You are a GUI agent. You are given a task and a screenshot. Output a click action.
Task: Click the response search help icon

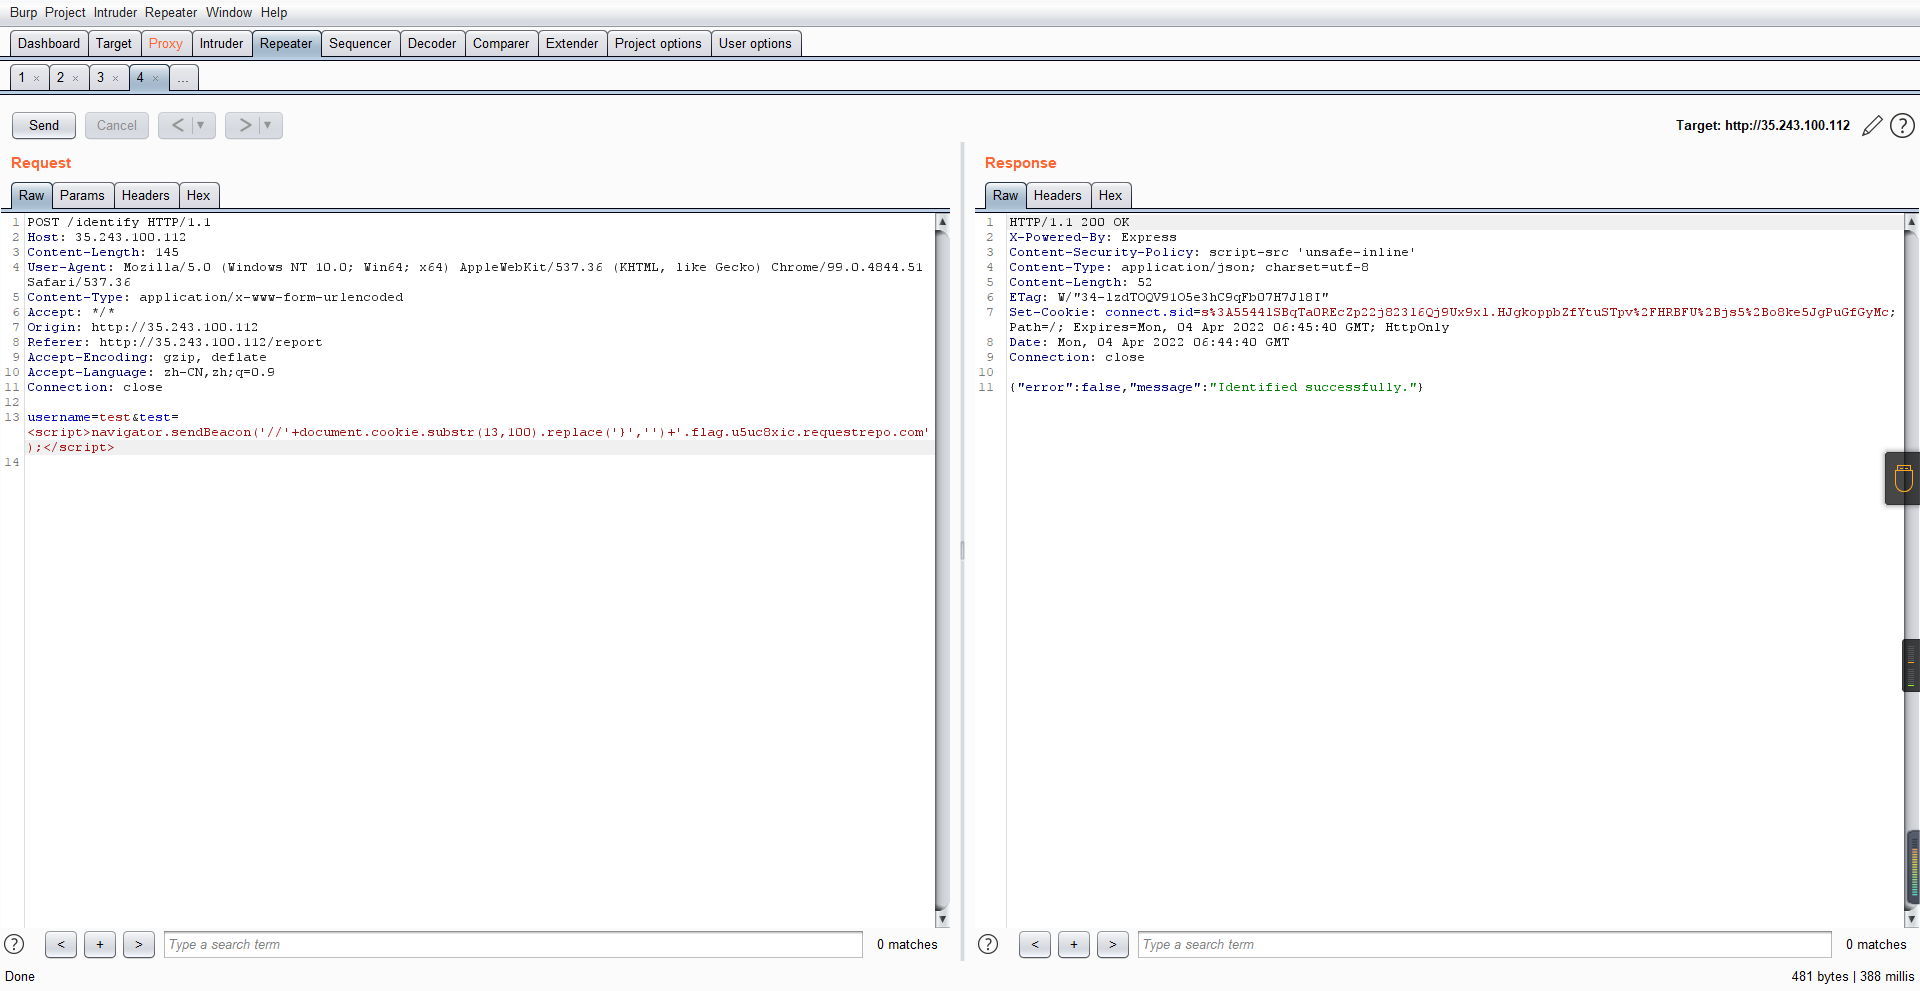(x=988, y=944)
